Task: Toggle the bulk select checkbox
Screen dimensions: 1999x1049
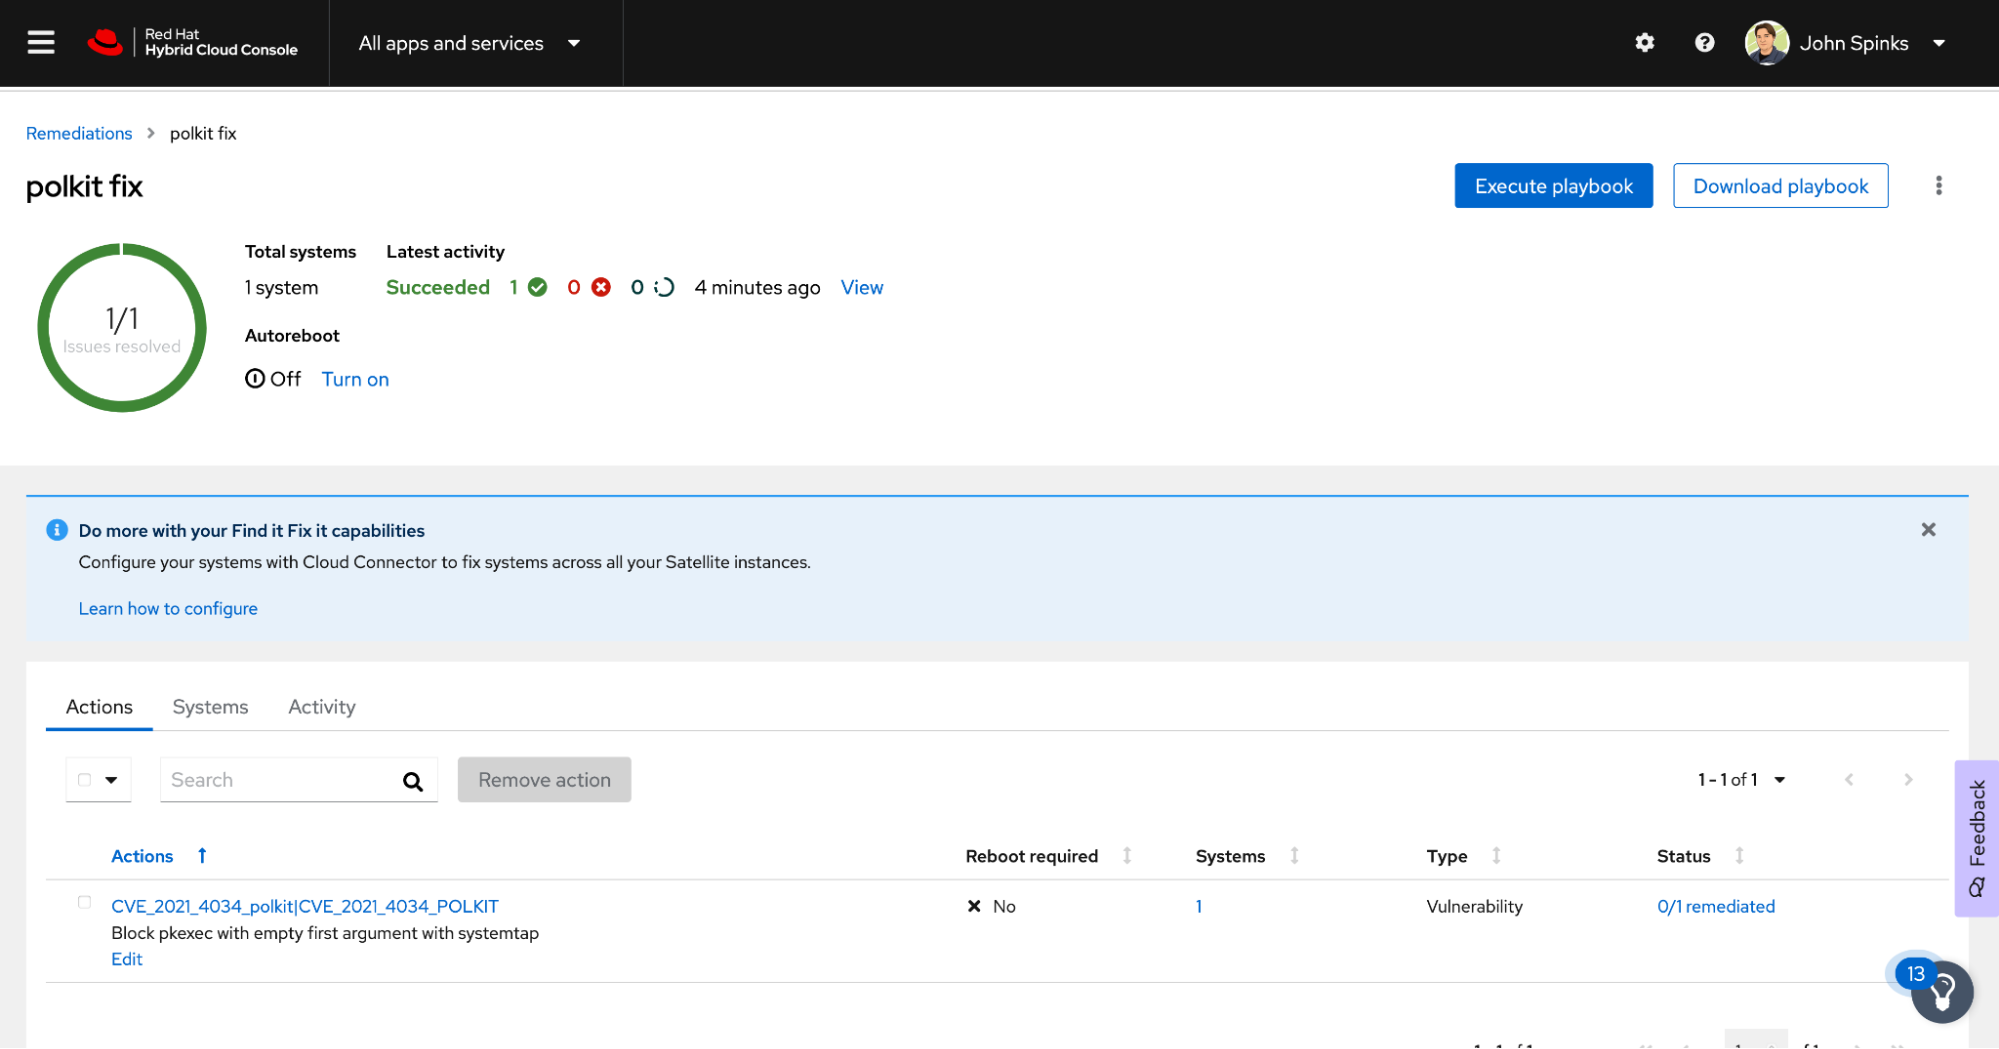Action: 85,780
